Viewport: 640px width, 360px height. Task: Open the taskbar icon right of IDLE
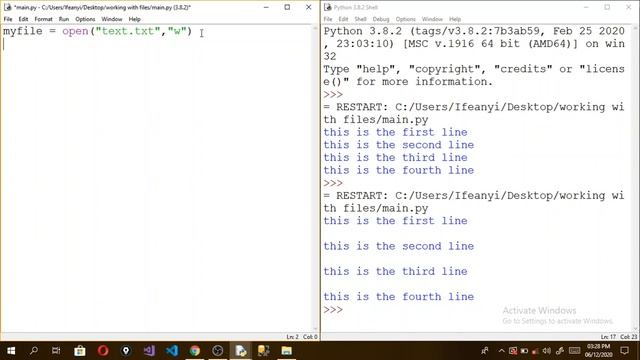(264, 351)
